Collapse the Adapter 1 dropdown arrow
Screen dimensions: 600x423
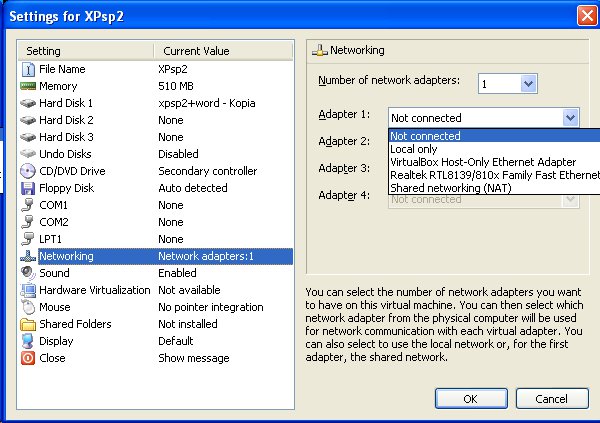[570, 118]
